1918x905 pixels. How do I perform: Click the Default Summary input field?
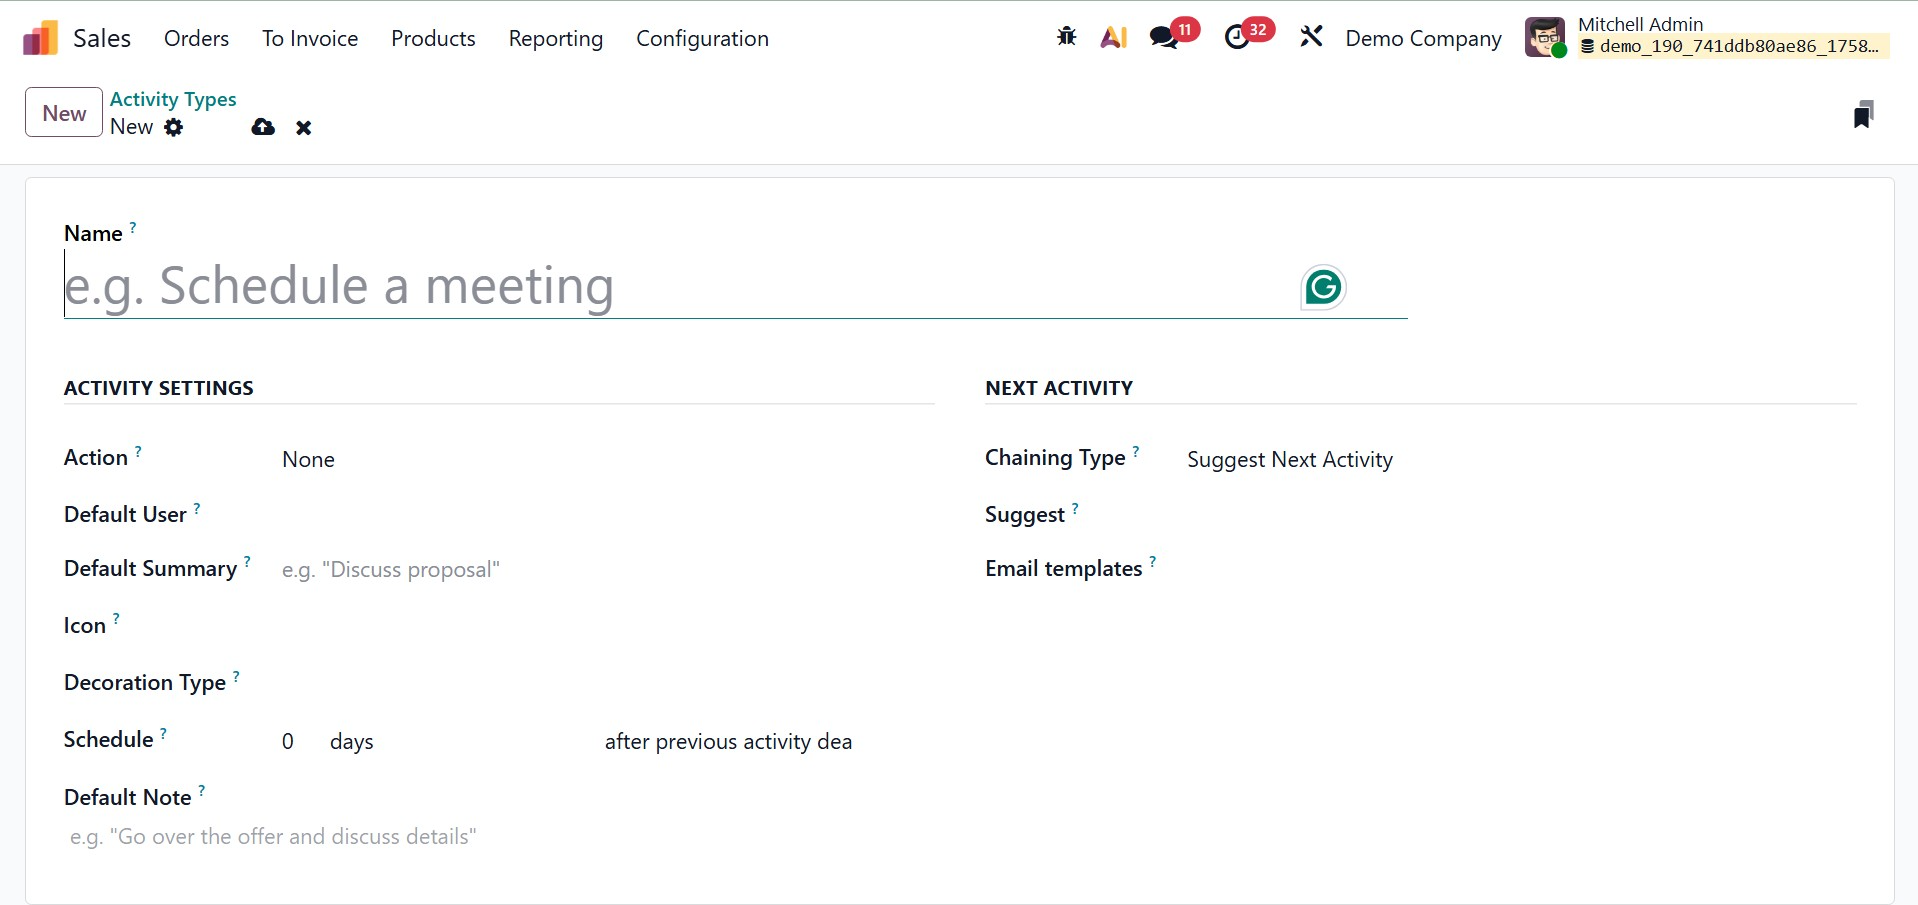600,570
